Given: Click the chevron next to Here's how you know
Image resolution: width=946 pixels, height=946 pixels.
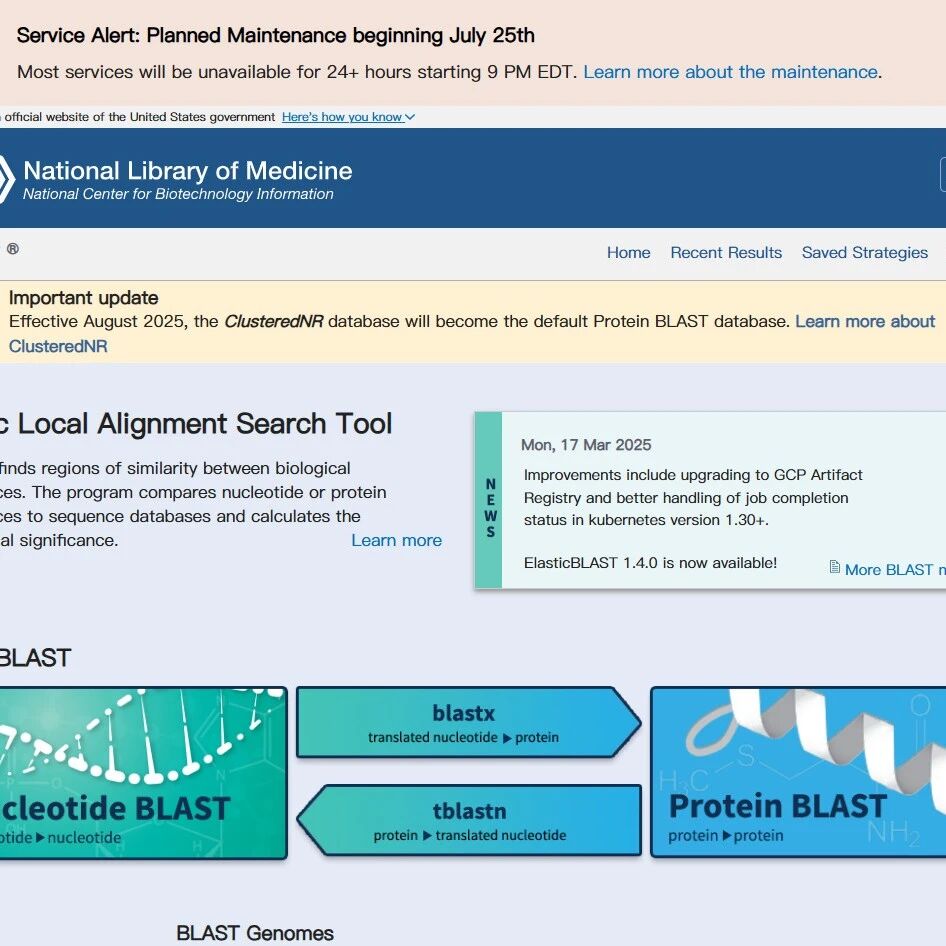Looking at the screenshot, I should [x=410, y=117].
